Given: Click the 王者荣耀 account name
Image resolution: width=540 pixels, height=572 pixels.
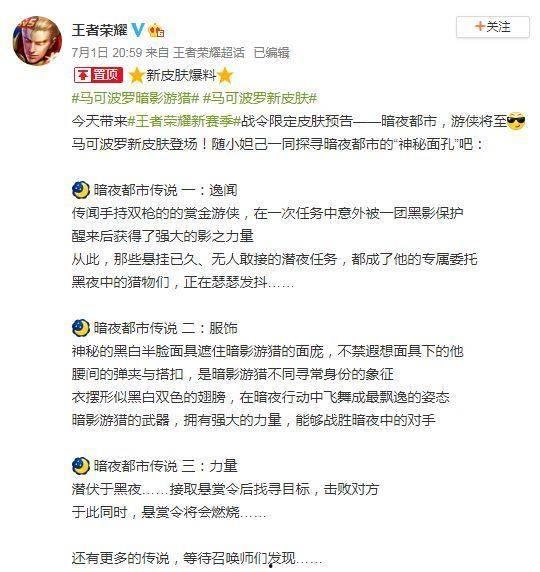Looking at the screenshot, I should (99, 30).
